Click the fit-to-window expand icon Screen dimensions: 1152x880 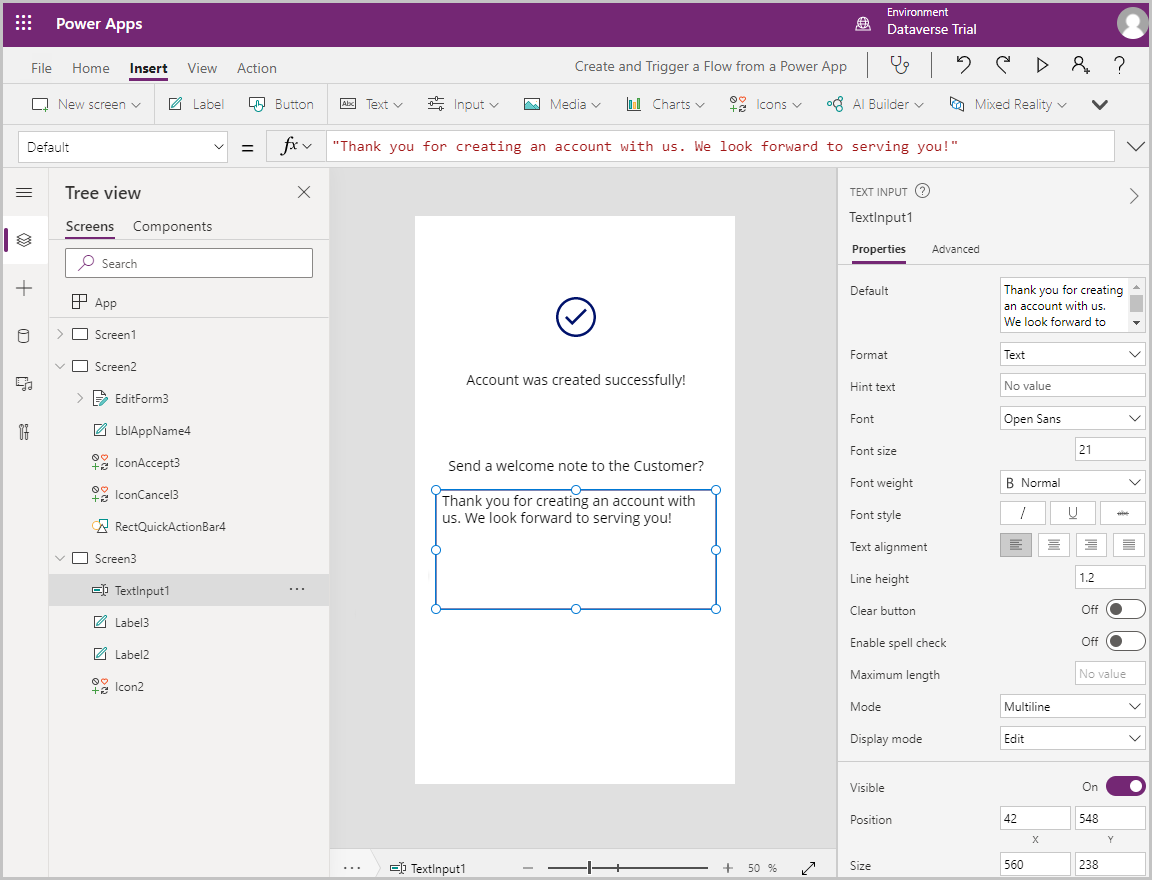click(808, 868)
